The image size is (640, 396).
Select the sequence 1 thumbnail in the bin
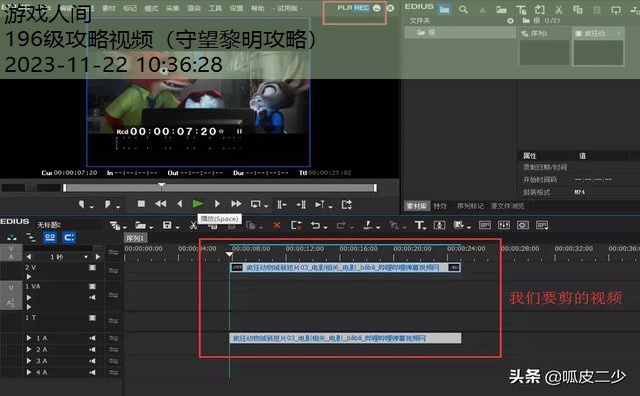544,47
